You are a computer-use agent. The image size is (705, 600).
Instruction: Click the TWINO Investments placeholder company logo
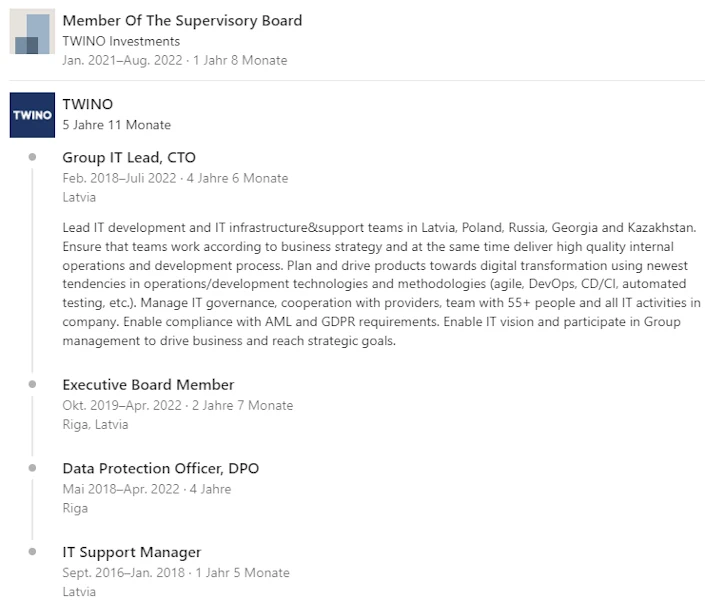(x=32, y=33)
